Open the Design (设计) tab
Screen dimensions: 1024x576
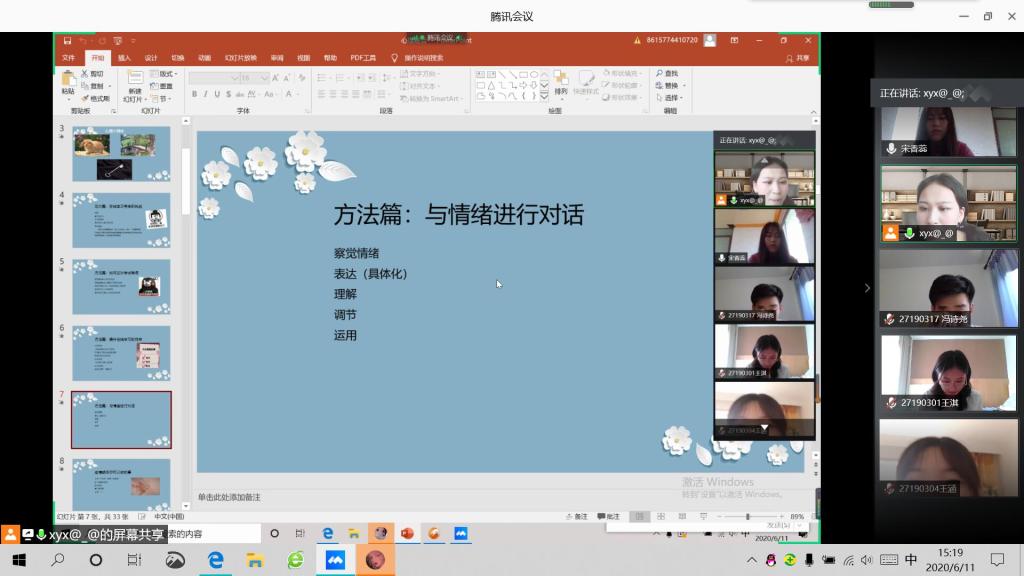(x=151, y=58)
